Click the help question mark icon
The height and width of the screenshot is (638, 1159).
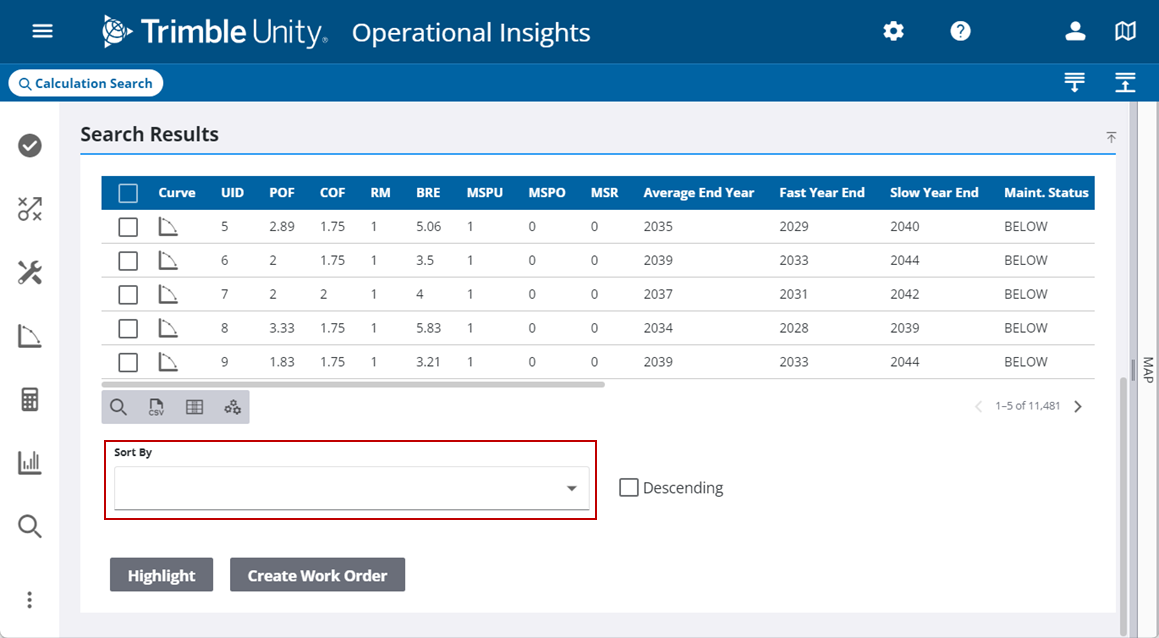tap(960, 31)
